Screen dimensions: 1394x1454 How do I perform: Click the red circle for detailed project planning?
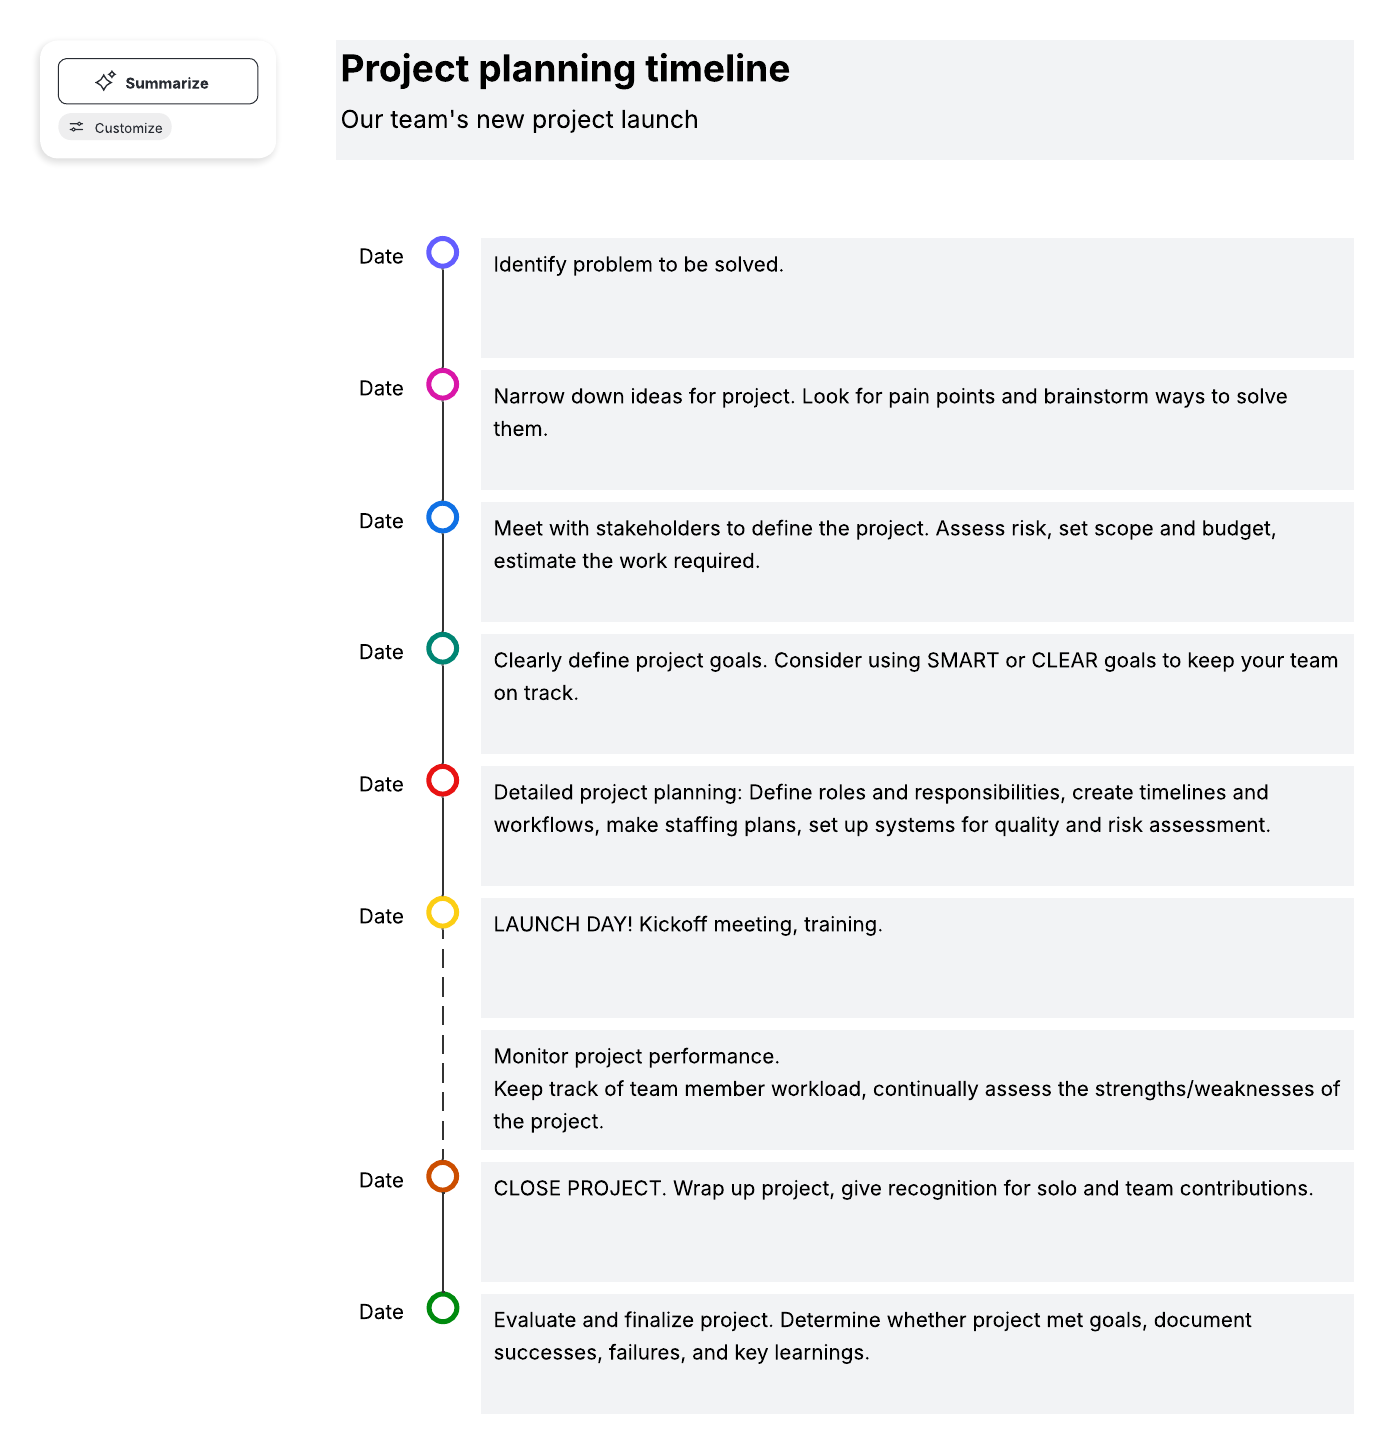coord(442,781)
